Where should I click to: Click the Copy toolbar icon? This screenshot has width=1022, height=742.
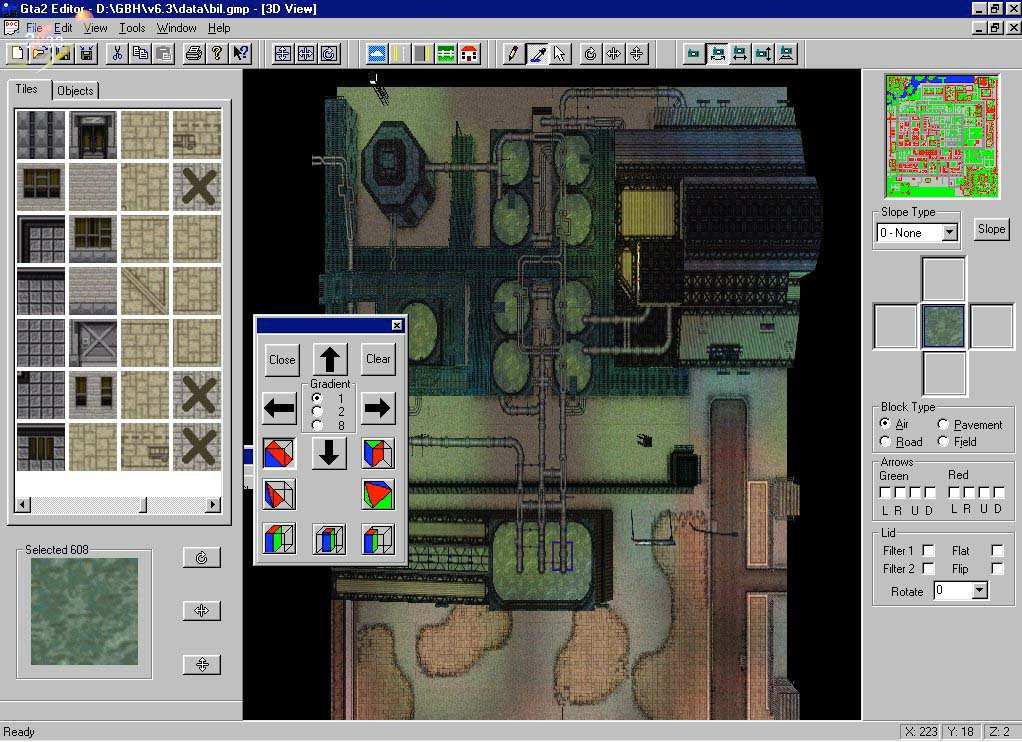140,53
